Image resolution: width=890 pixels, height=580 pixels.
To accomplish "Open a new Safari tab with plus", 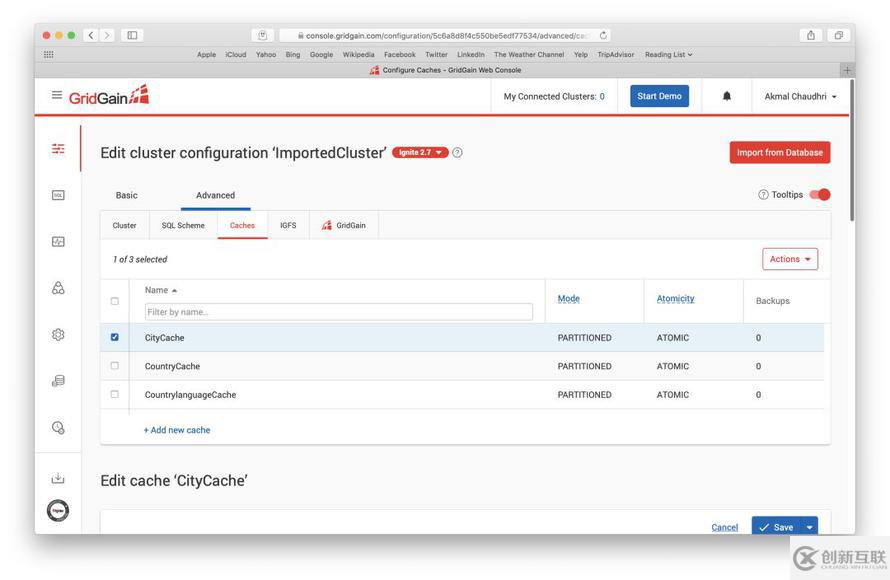I will pos(847,70).
